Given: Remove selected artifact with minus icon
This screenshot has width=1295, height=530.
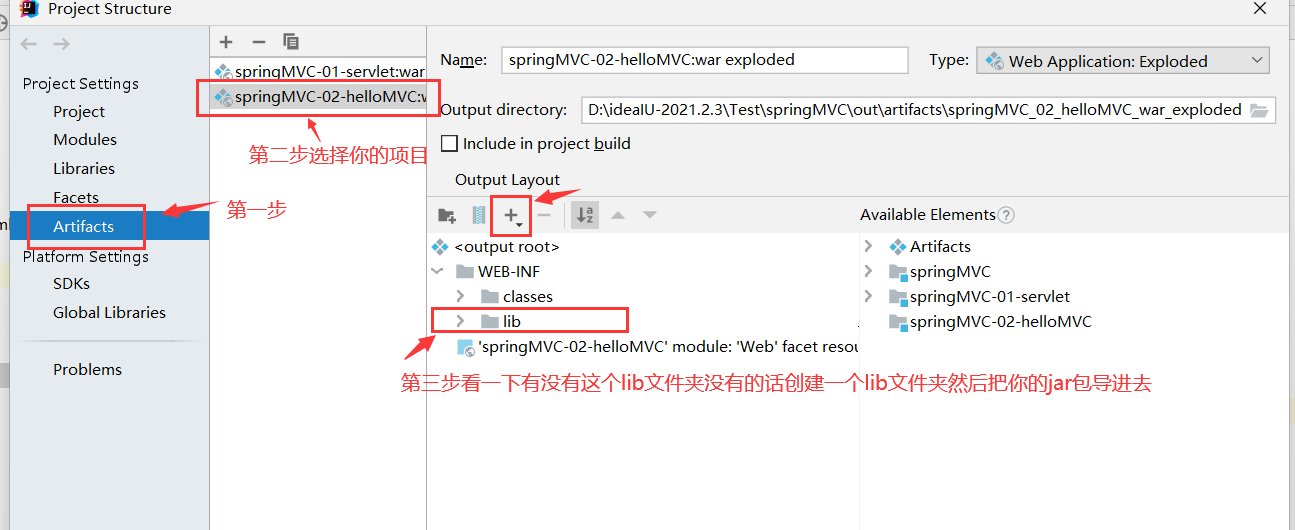Looking at the screenshot, I should click(258, 42).
